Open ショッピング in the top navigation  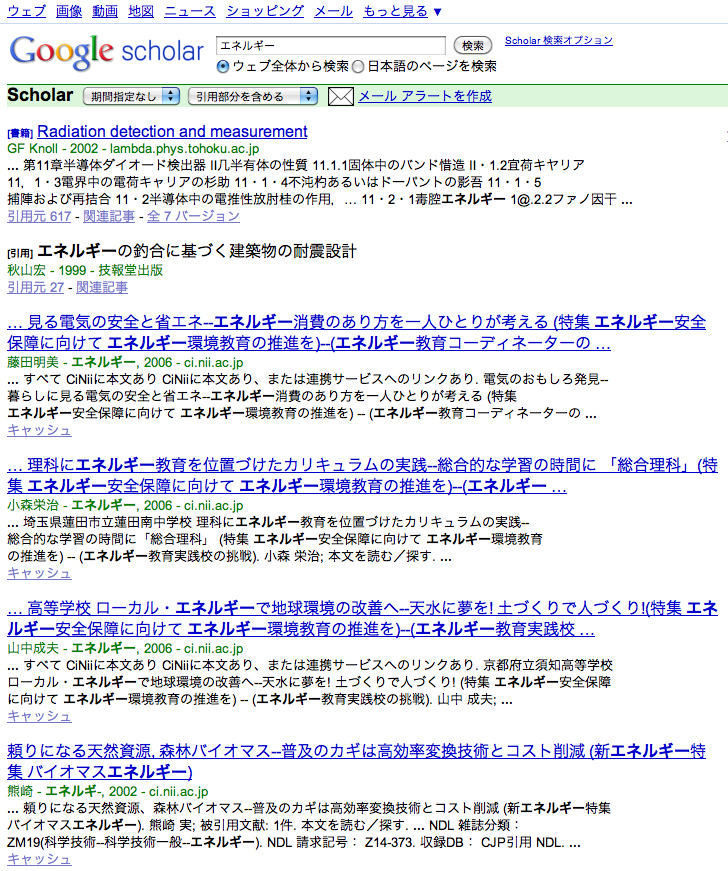click(265, 11)
